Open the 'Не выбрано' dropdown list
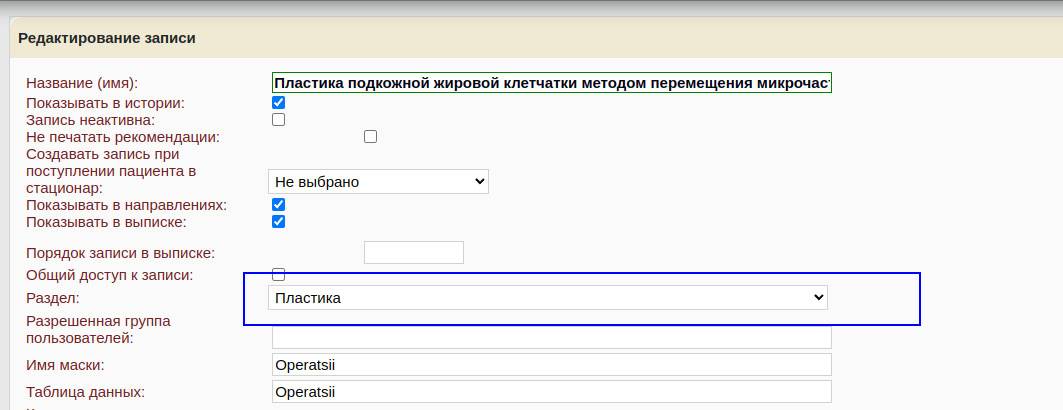 click(x=378, y=181)
